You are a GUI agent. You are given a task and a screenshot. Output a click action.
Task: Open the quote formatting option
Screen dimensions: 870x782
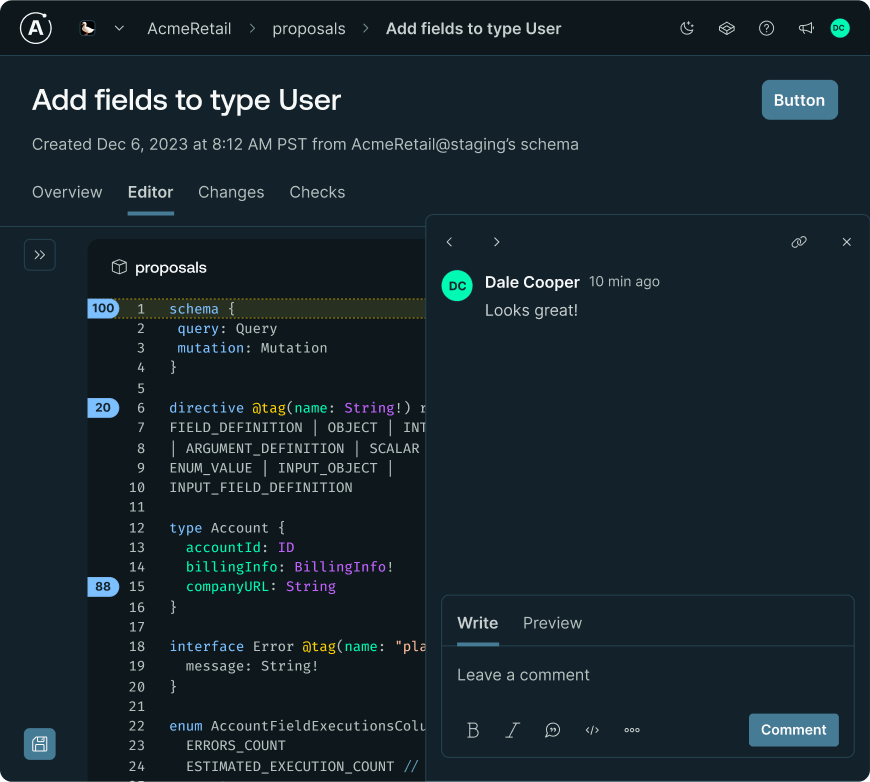pos(552,730)
